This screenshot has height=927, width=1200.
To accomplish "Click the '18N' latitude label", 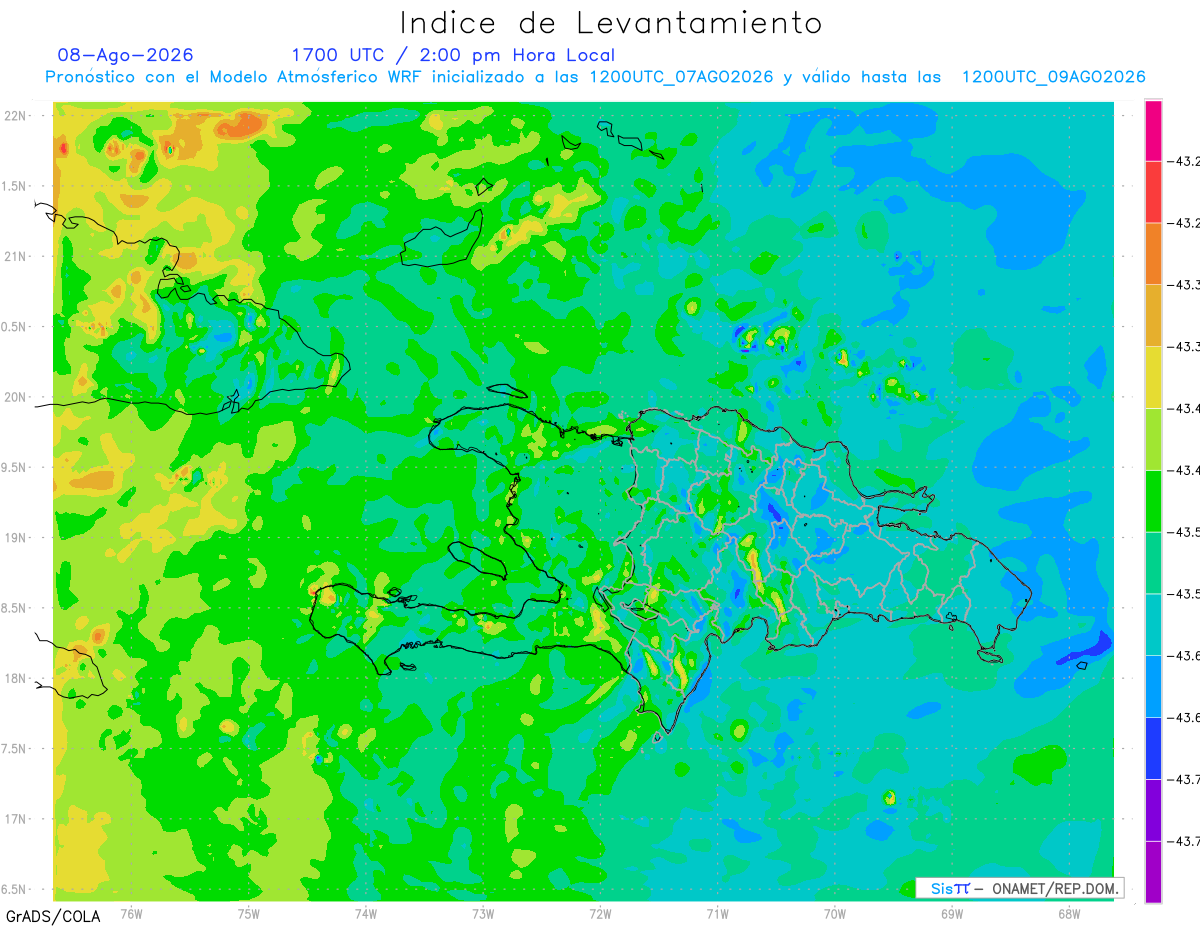I will pos(15,678).
